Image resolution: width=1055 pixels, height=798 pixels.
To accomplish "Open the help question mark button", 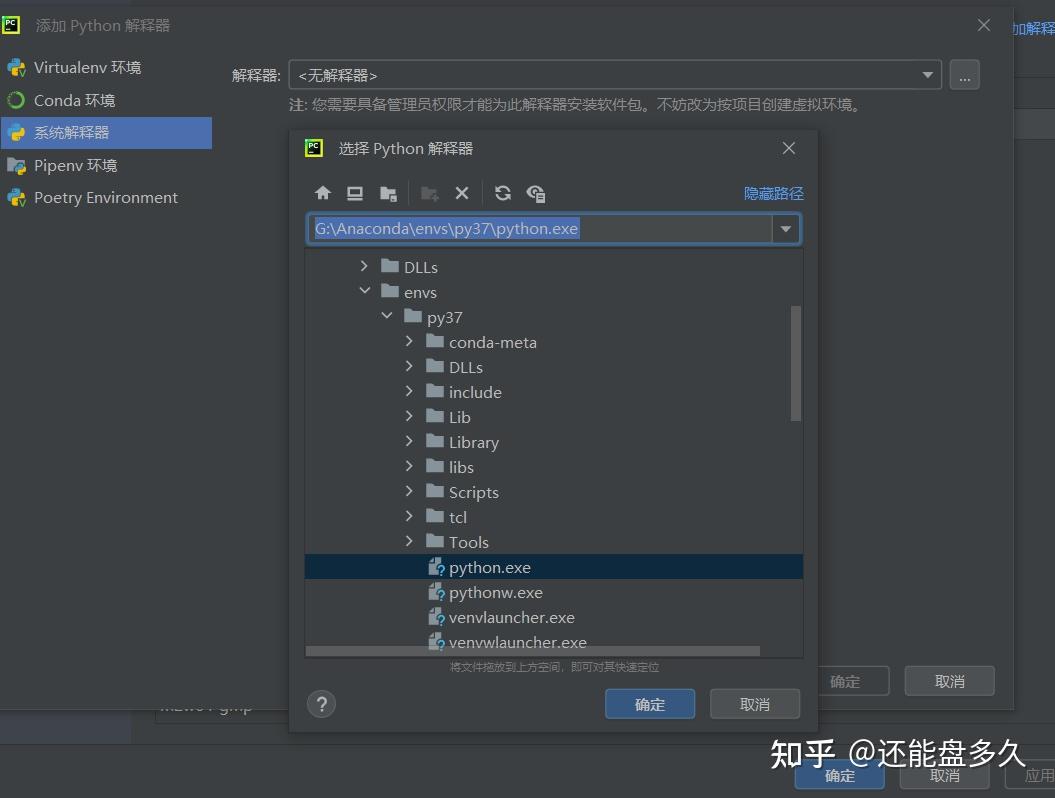I will tap(322, 704).
